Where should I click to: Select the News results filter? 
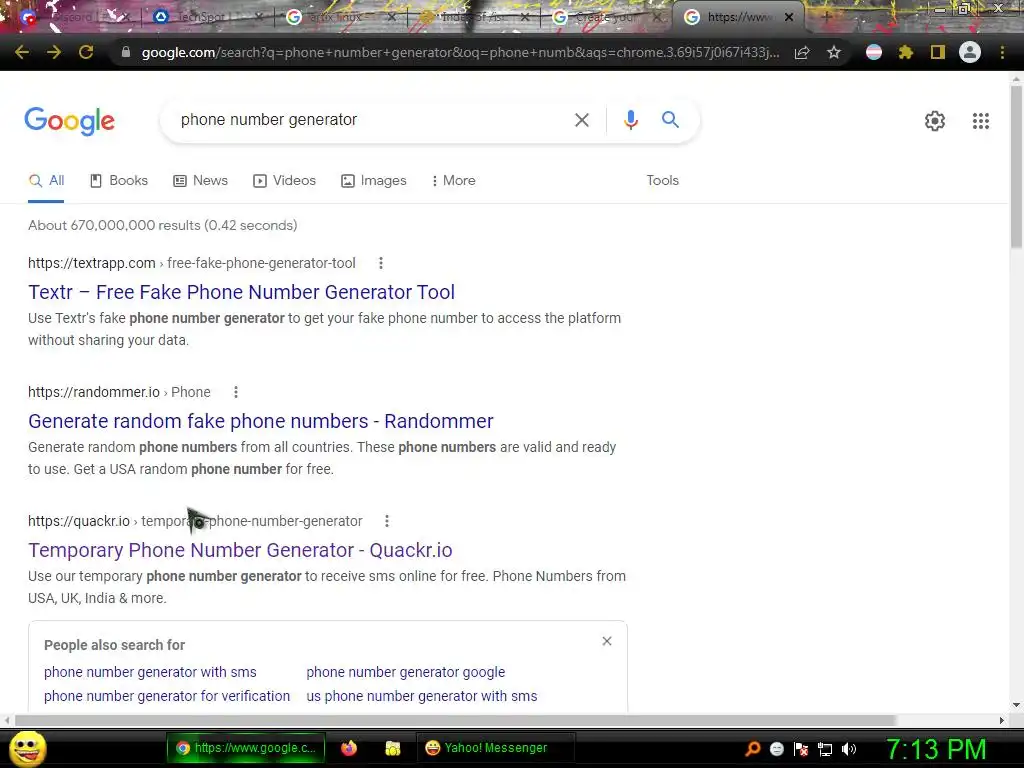200,181
